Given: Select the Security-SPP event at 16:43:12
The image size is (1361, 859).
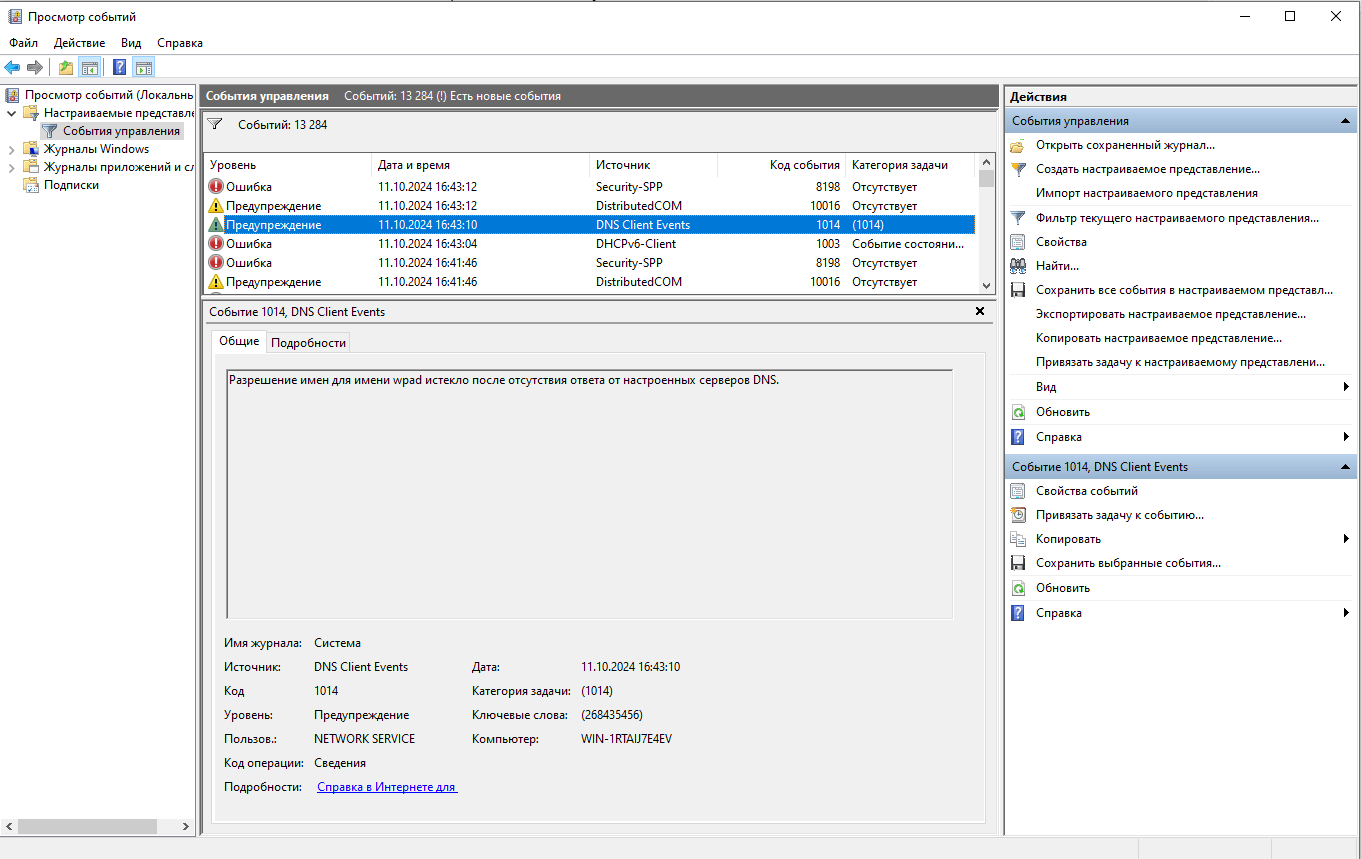Looking at the screenshot, I should [589, 187].
